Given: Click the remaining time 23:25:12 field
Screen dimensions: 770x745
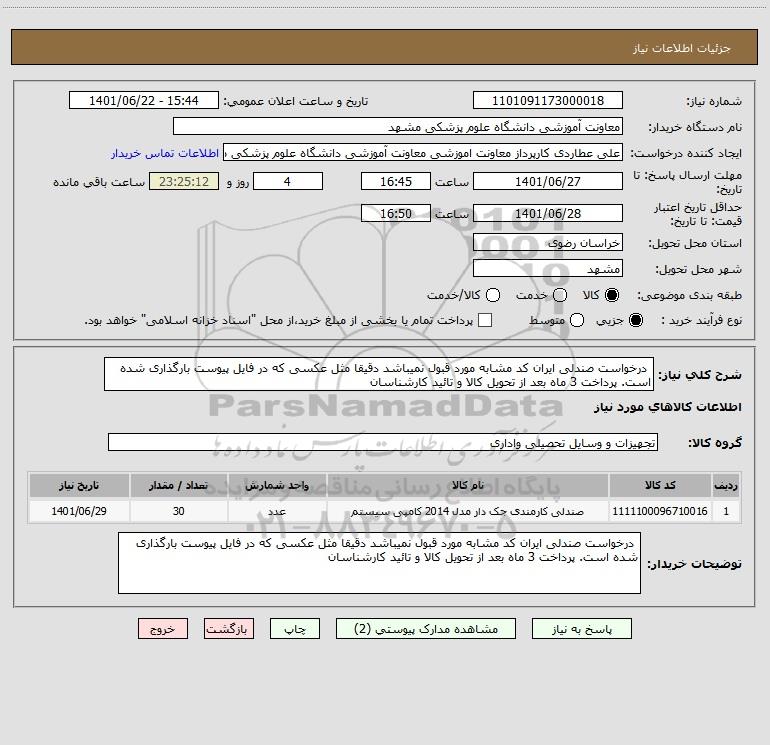Looking at the screenshot, I should click(x=184, y=181).
